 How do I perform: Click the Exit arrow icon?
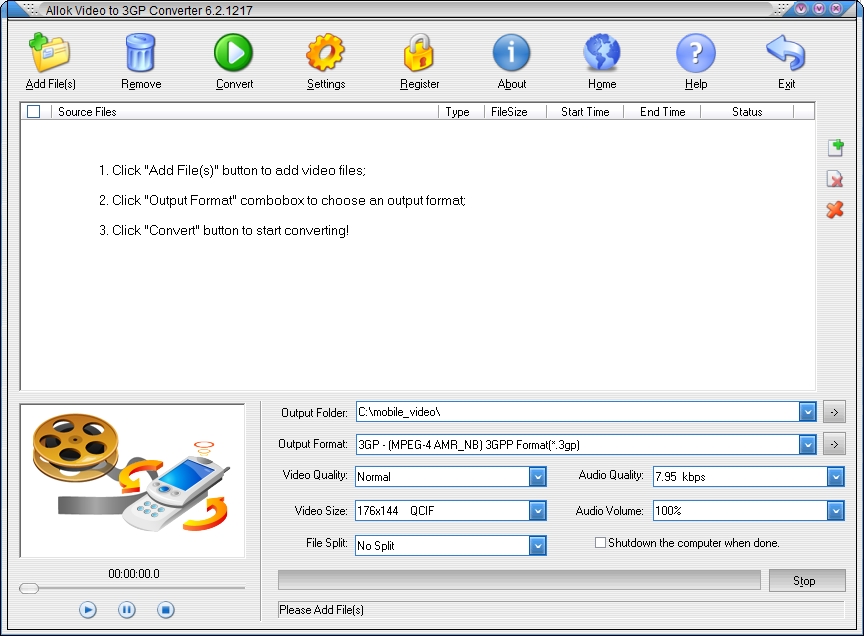point(786,53)
